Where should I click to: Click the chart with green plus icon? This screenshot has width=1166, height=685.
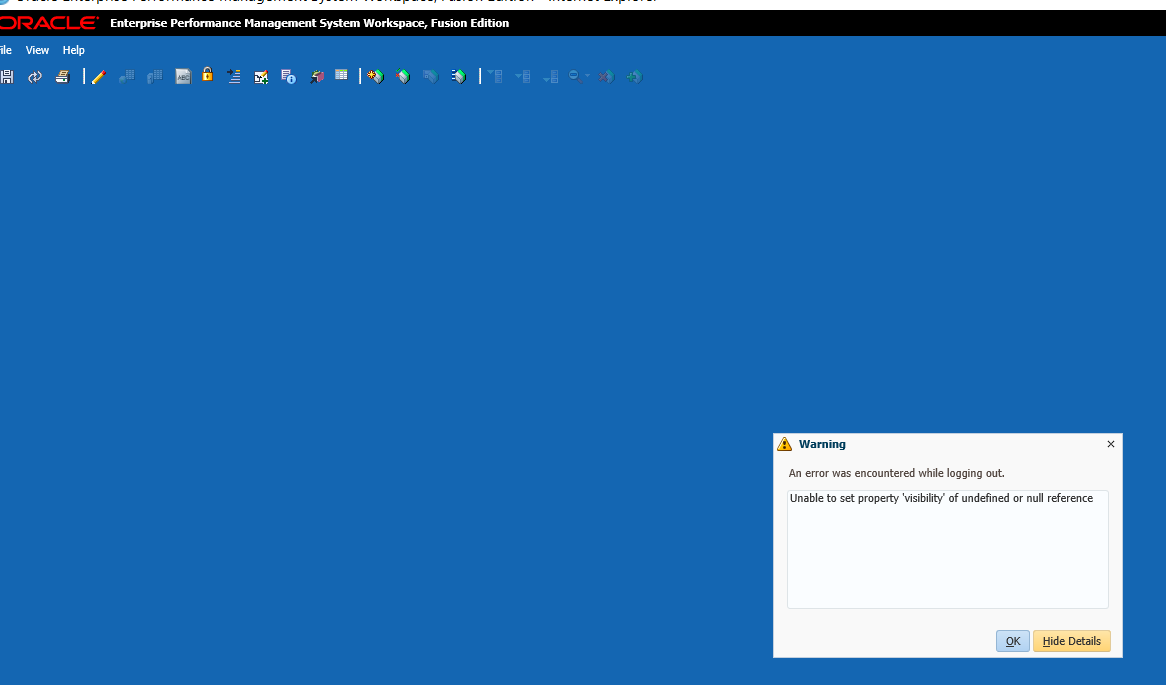coord(261,77)
